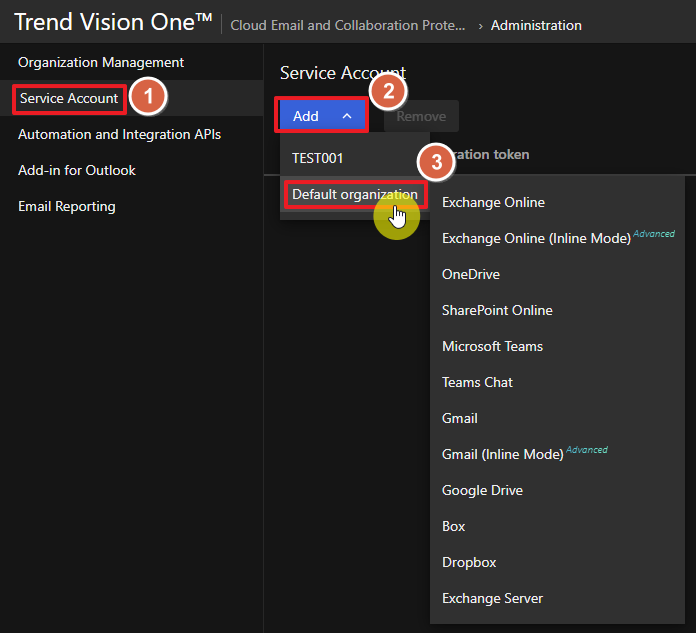Choose Google Drive from submenu

click(482, 490)
